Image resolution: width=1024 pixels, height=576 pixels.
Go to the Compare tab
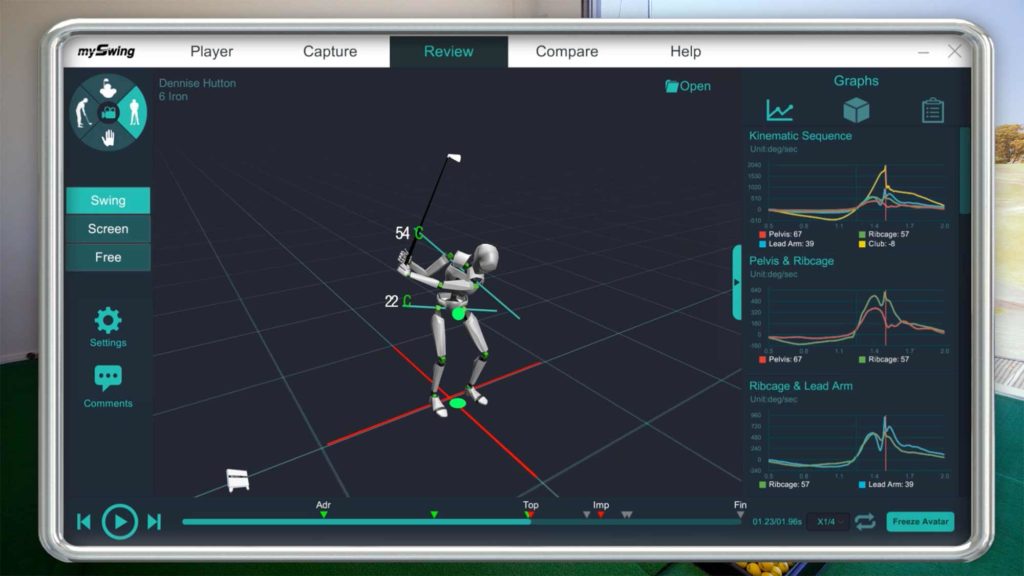(x=566, y=52)
